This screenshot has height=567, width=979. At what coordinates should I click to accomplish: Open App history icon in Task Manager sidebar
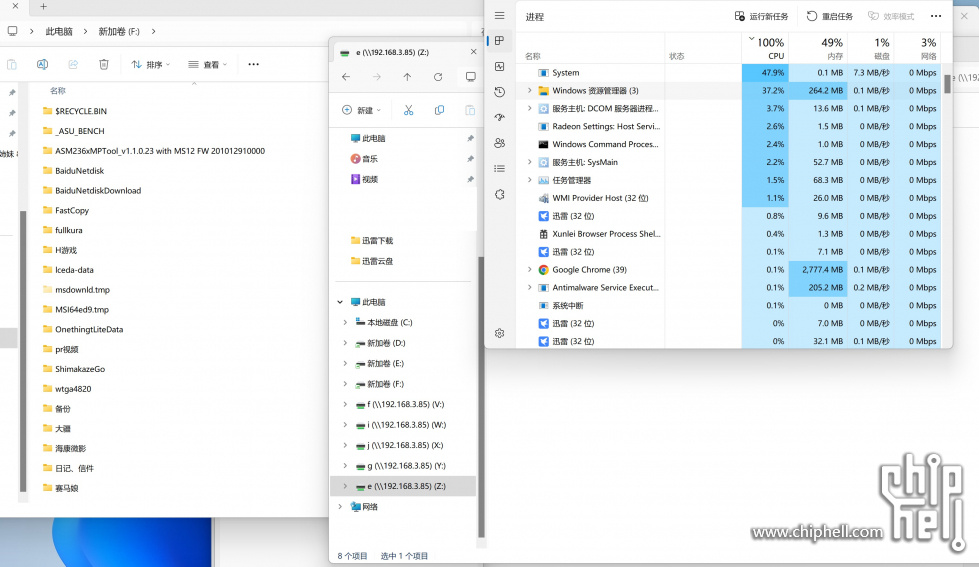coord(499,92)
